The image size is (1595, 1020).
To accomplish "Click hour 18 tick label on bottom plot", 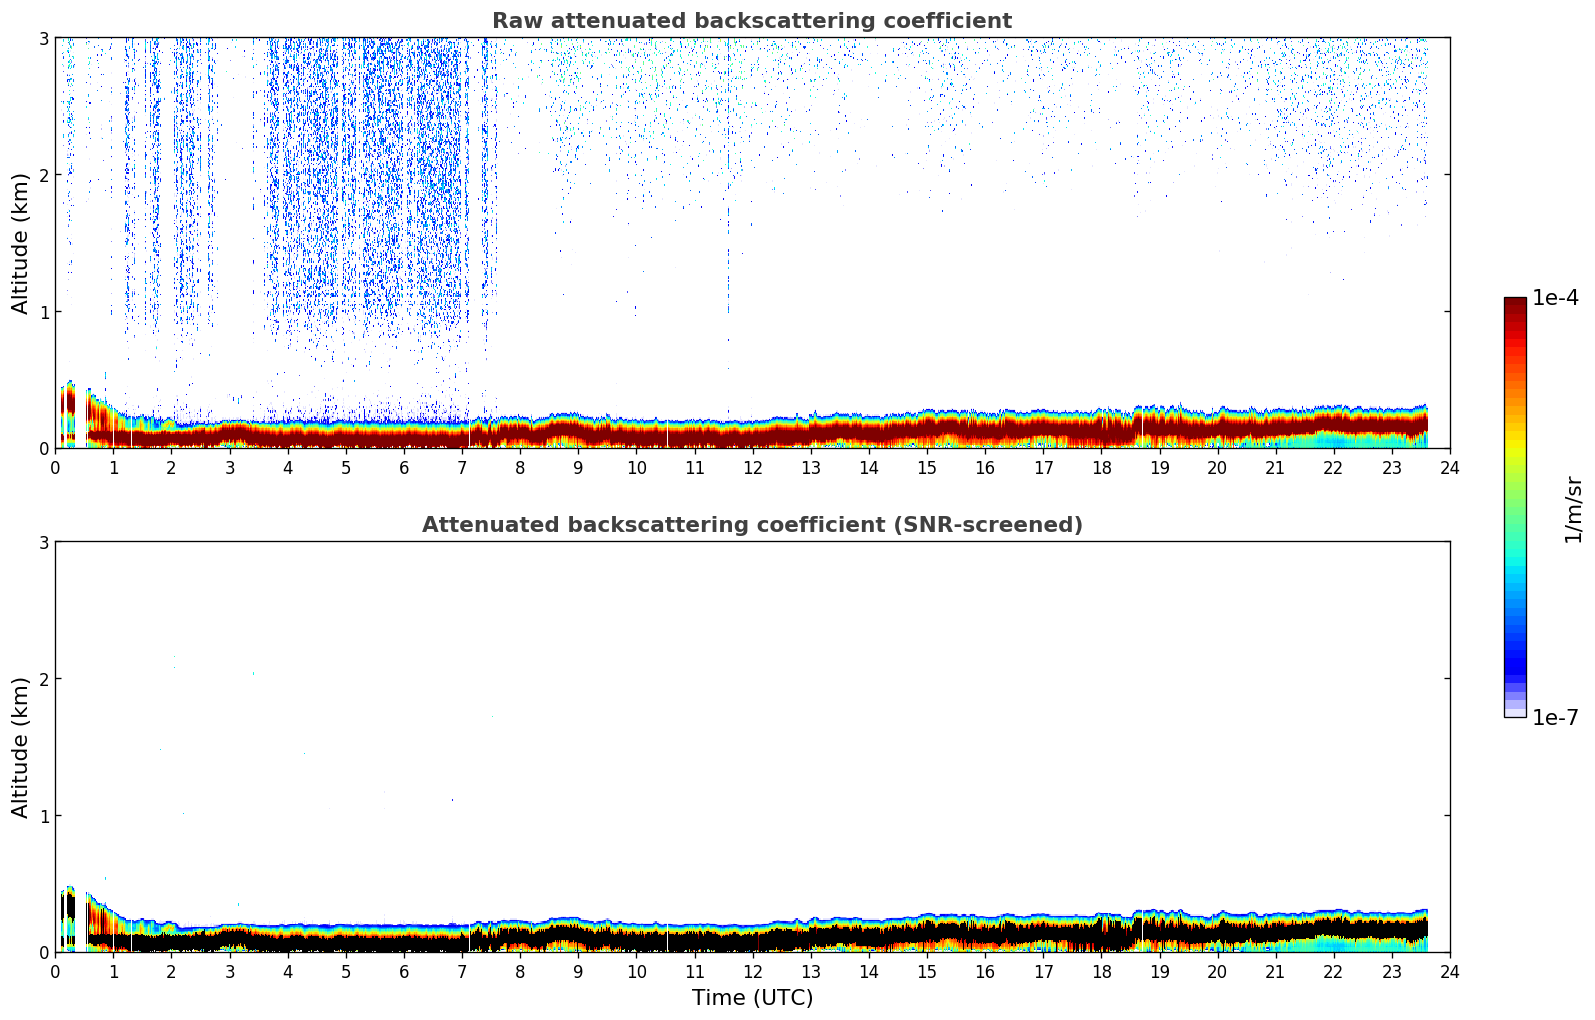I will [x=1101, y=971].
